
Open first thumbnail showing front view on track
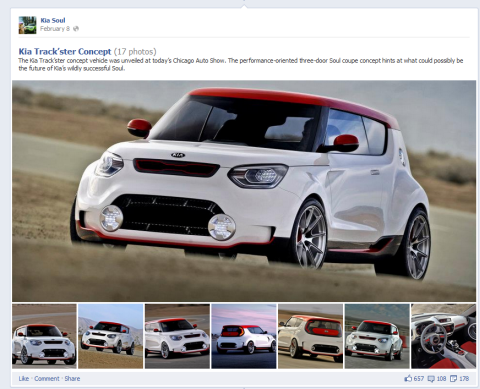click(44, 336)
